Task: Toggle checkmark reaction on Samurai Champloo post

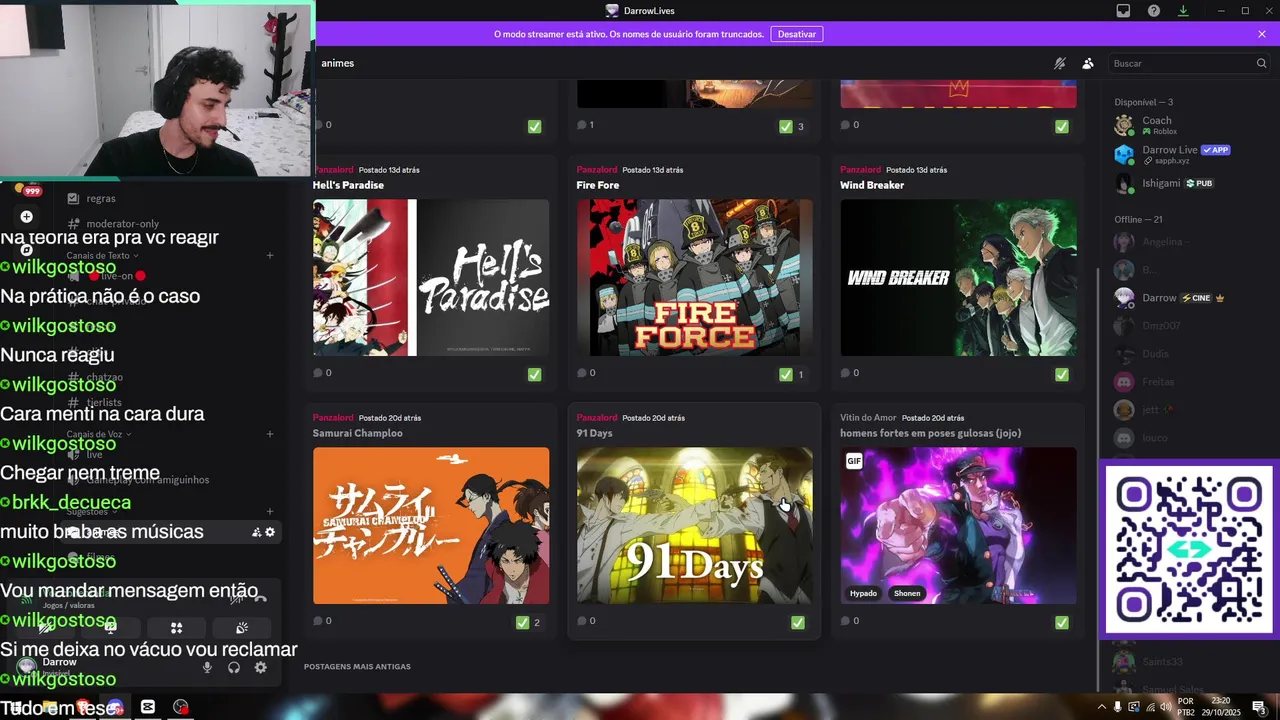Action: (x=528, y=622)
